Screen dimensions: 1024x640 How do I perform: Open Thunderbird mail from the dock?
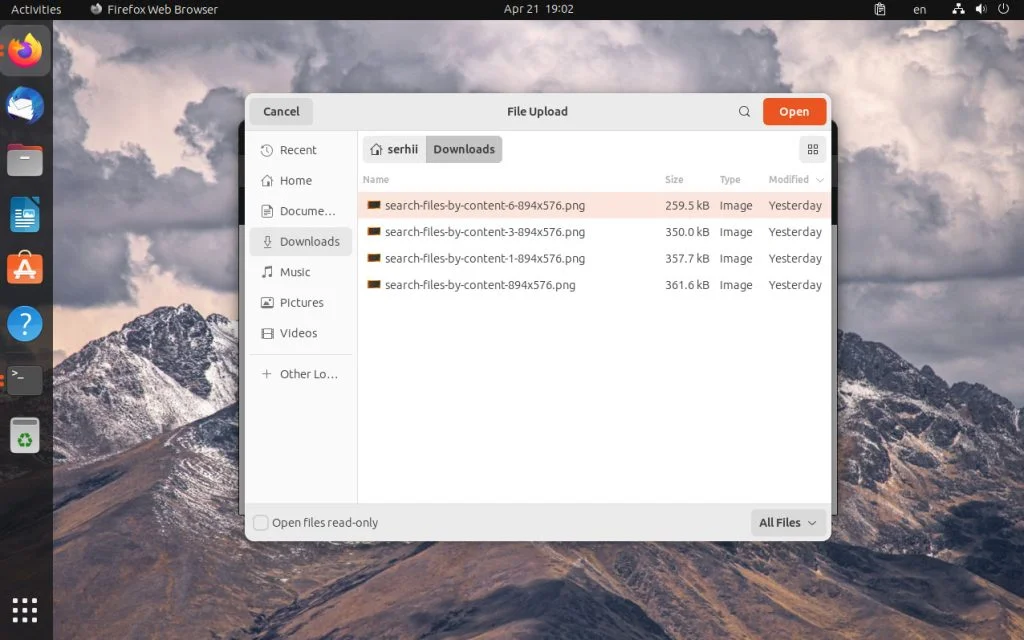pos(25,101)
